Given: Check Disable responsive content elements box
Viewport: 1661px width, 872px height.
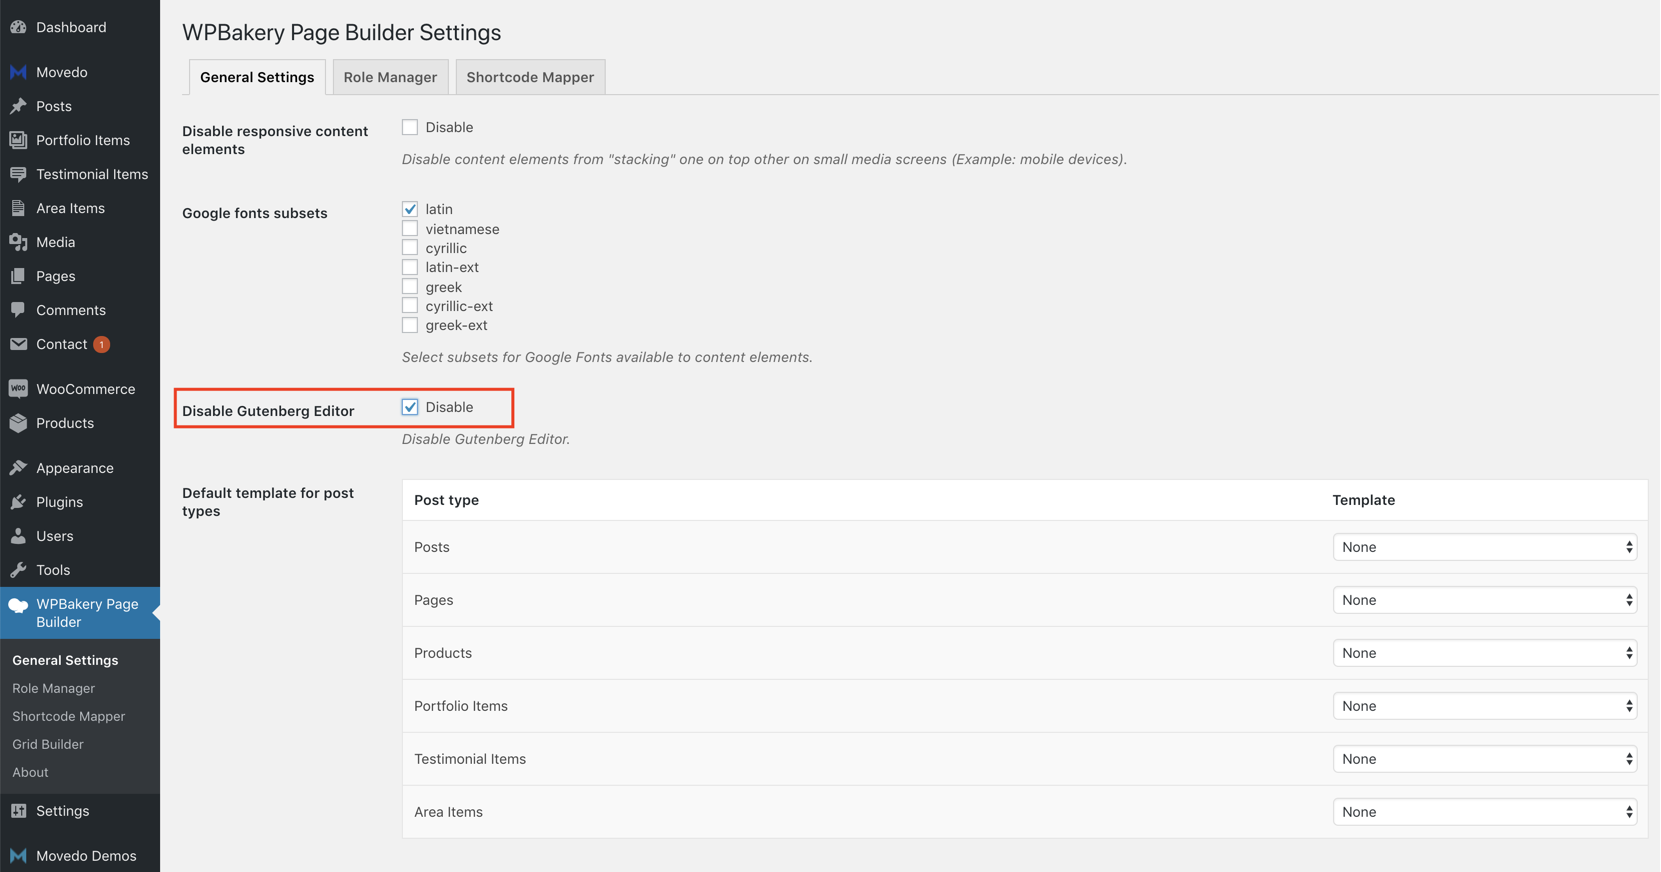Looking at the screenshot, I should pyautogui.click(x=410, y=127).
